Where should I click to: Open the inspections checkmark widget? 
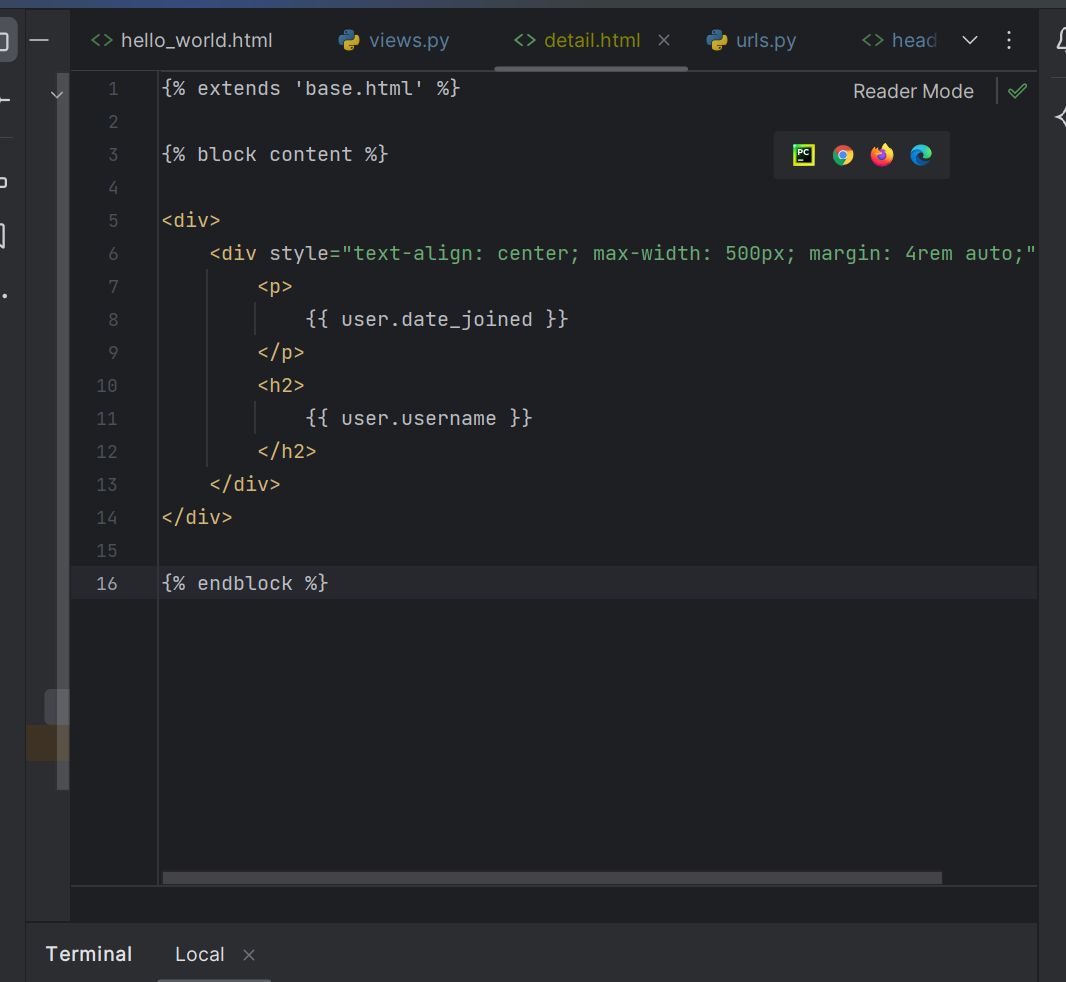(x=1018, y=91)
